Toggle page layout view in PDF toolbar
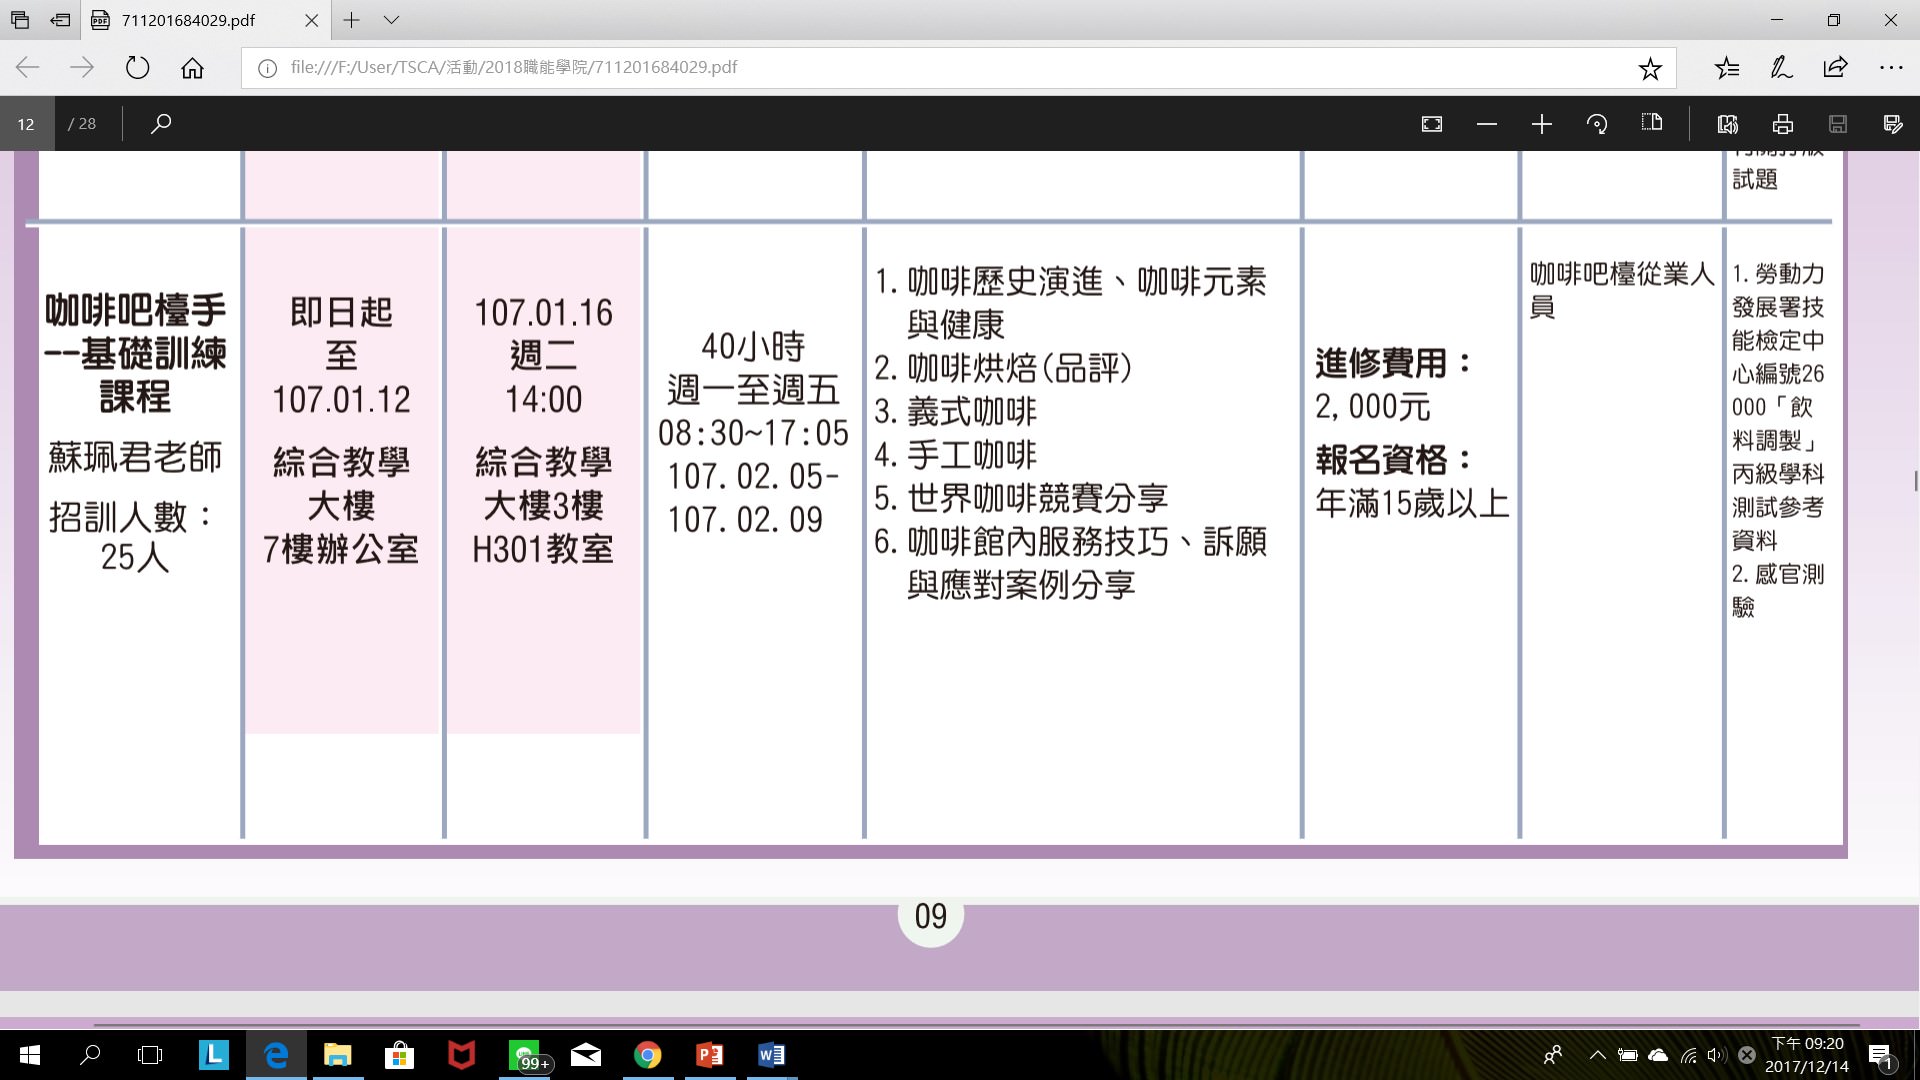This screenshot has width=1920, height=1080. click(1651, 123)
